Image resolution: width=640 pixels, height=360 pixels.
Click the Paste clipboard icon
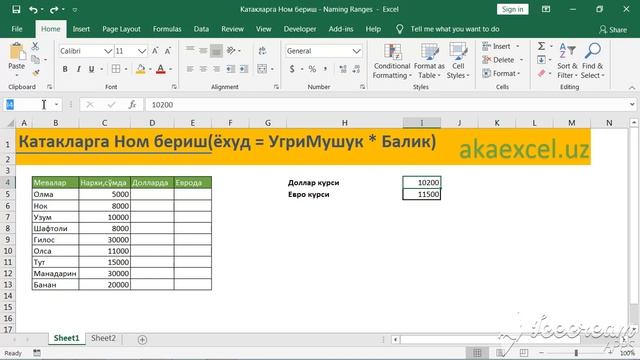(x=17, y=52)
